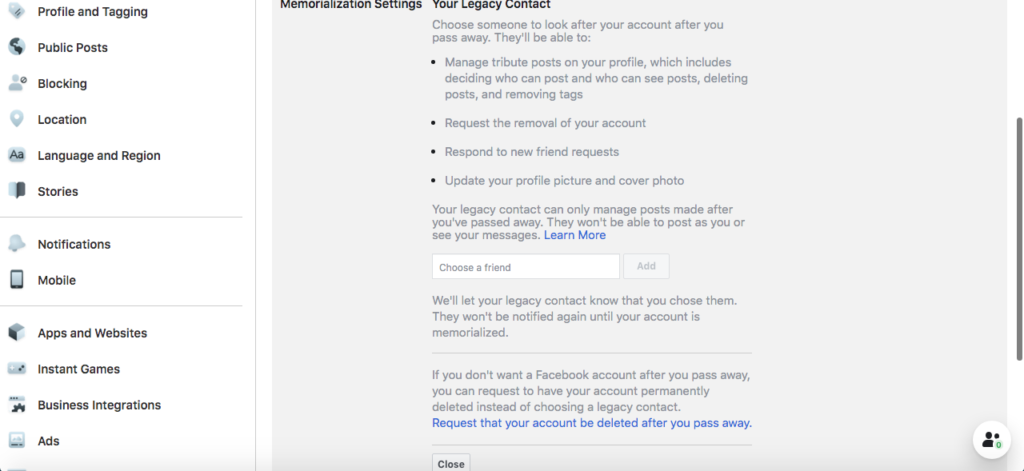
Task: Click the page's vertical scrollbar
Action: (1019, 238)
